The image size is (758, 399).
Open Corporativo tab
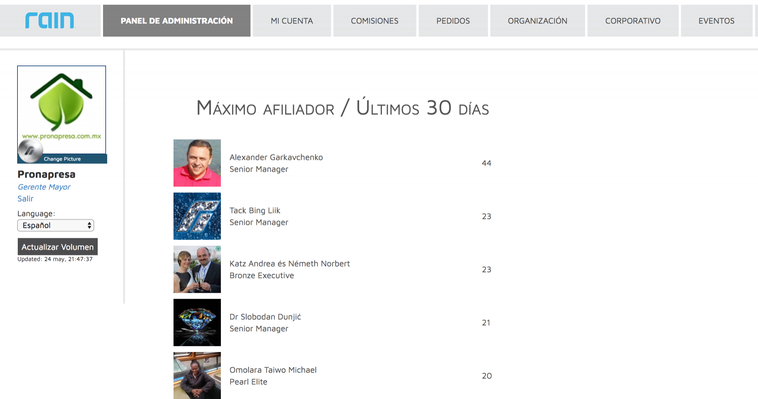tap(632, 21)
